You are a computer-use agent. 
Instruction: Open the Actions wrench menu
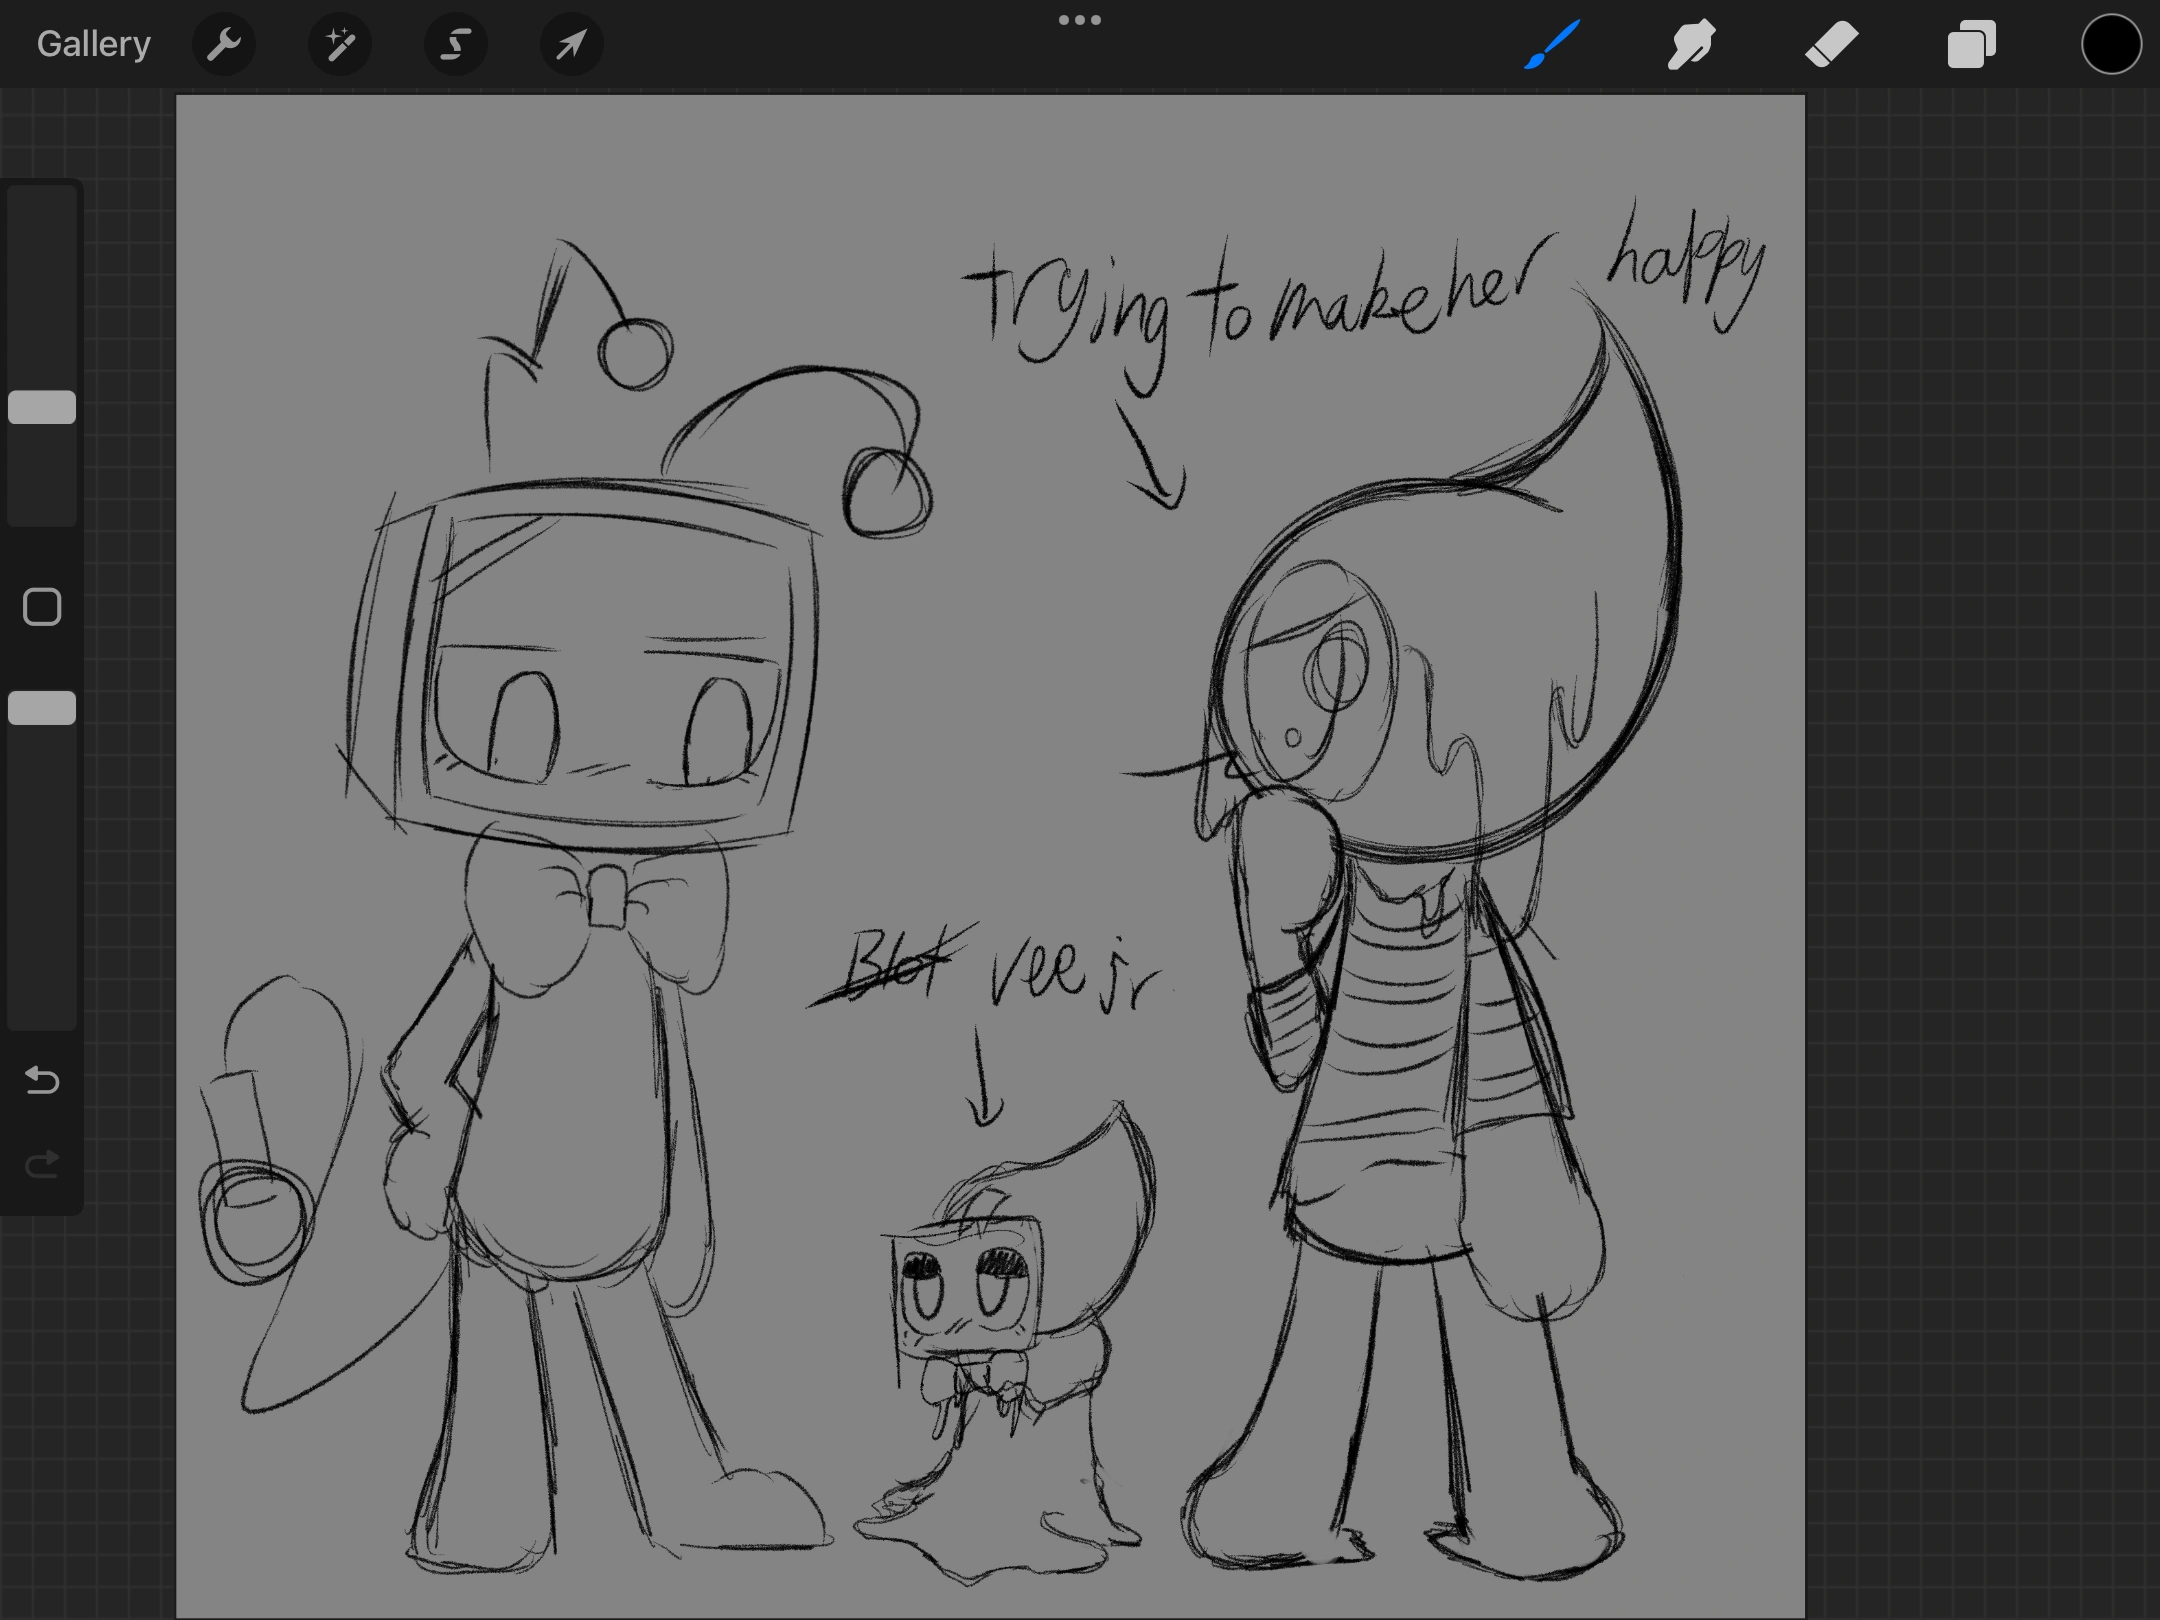[x=224, y=45]
